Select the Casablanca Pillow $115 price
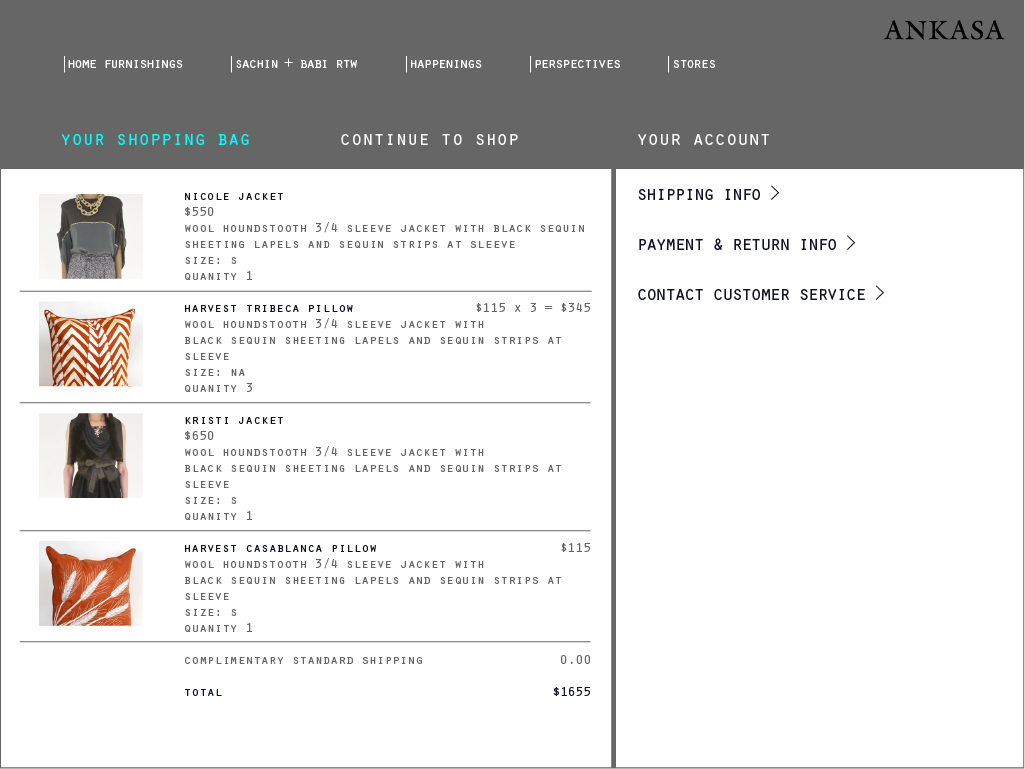 click(x=575, y=547)
